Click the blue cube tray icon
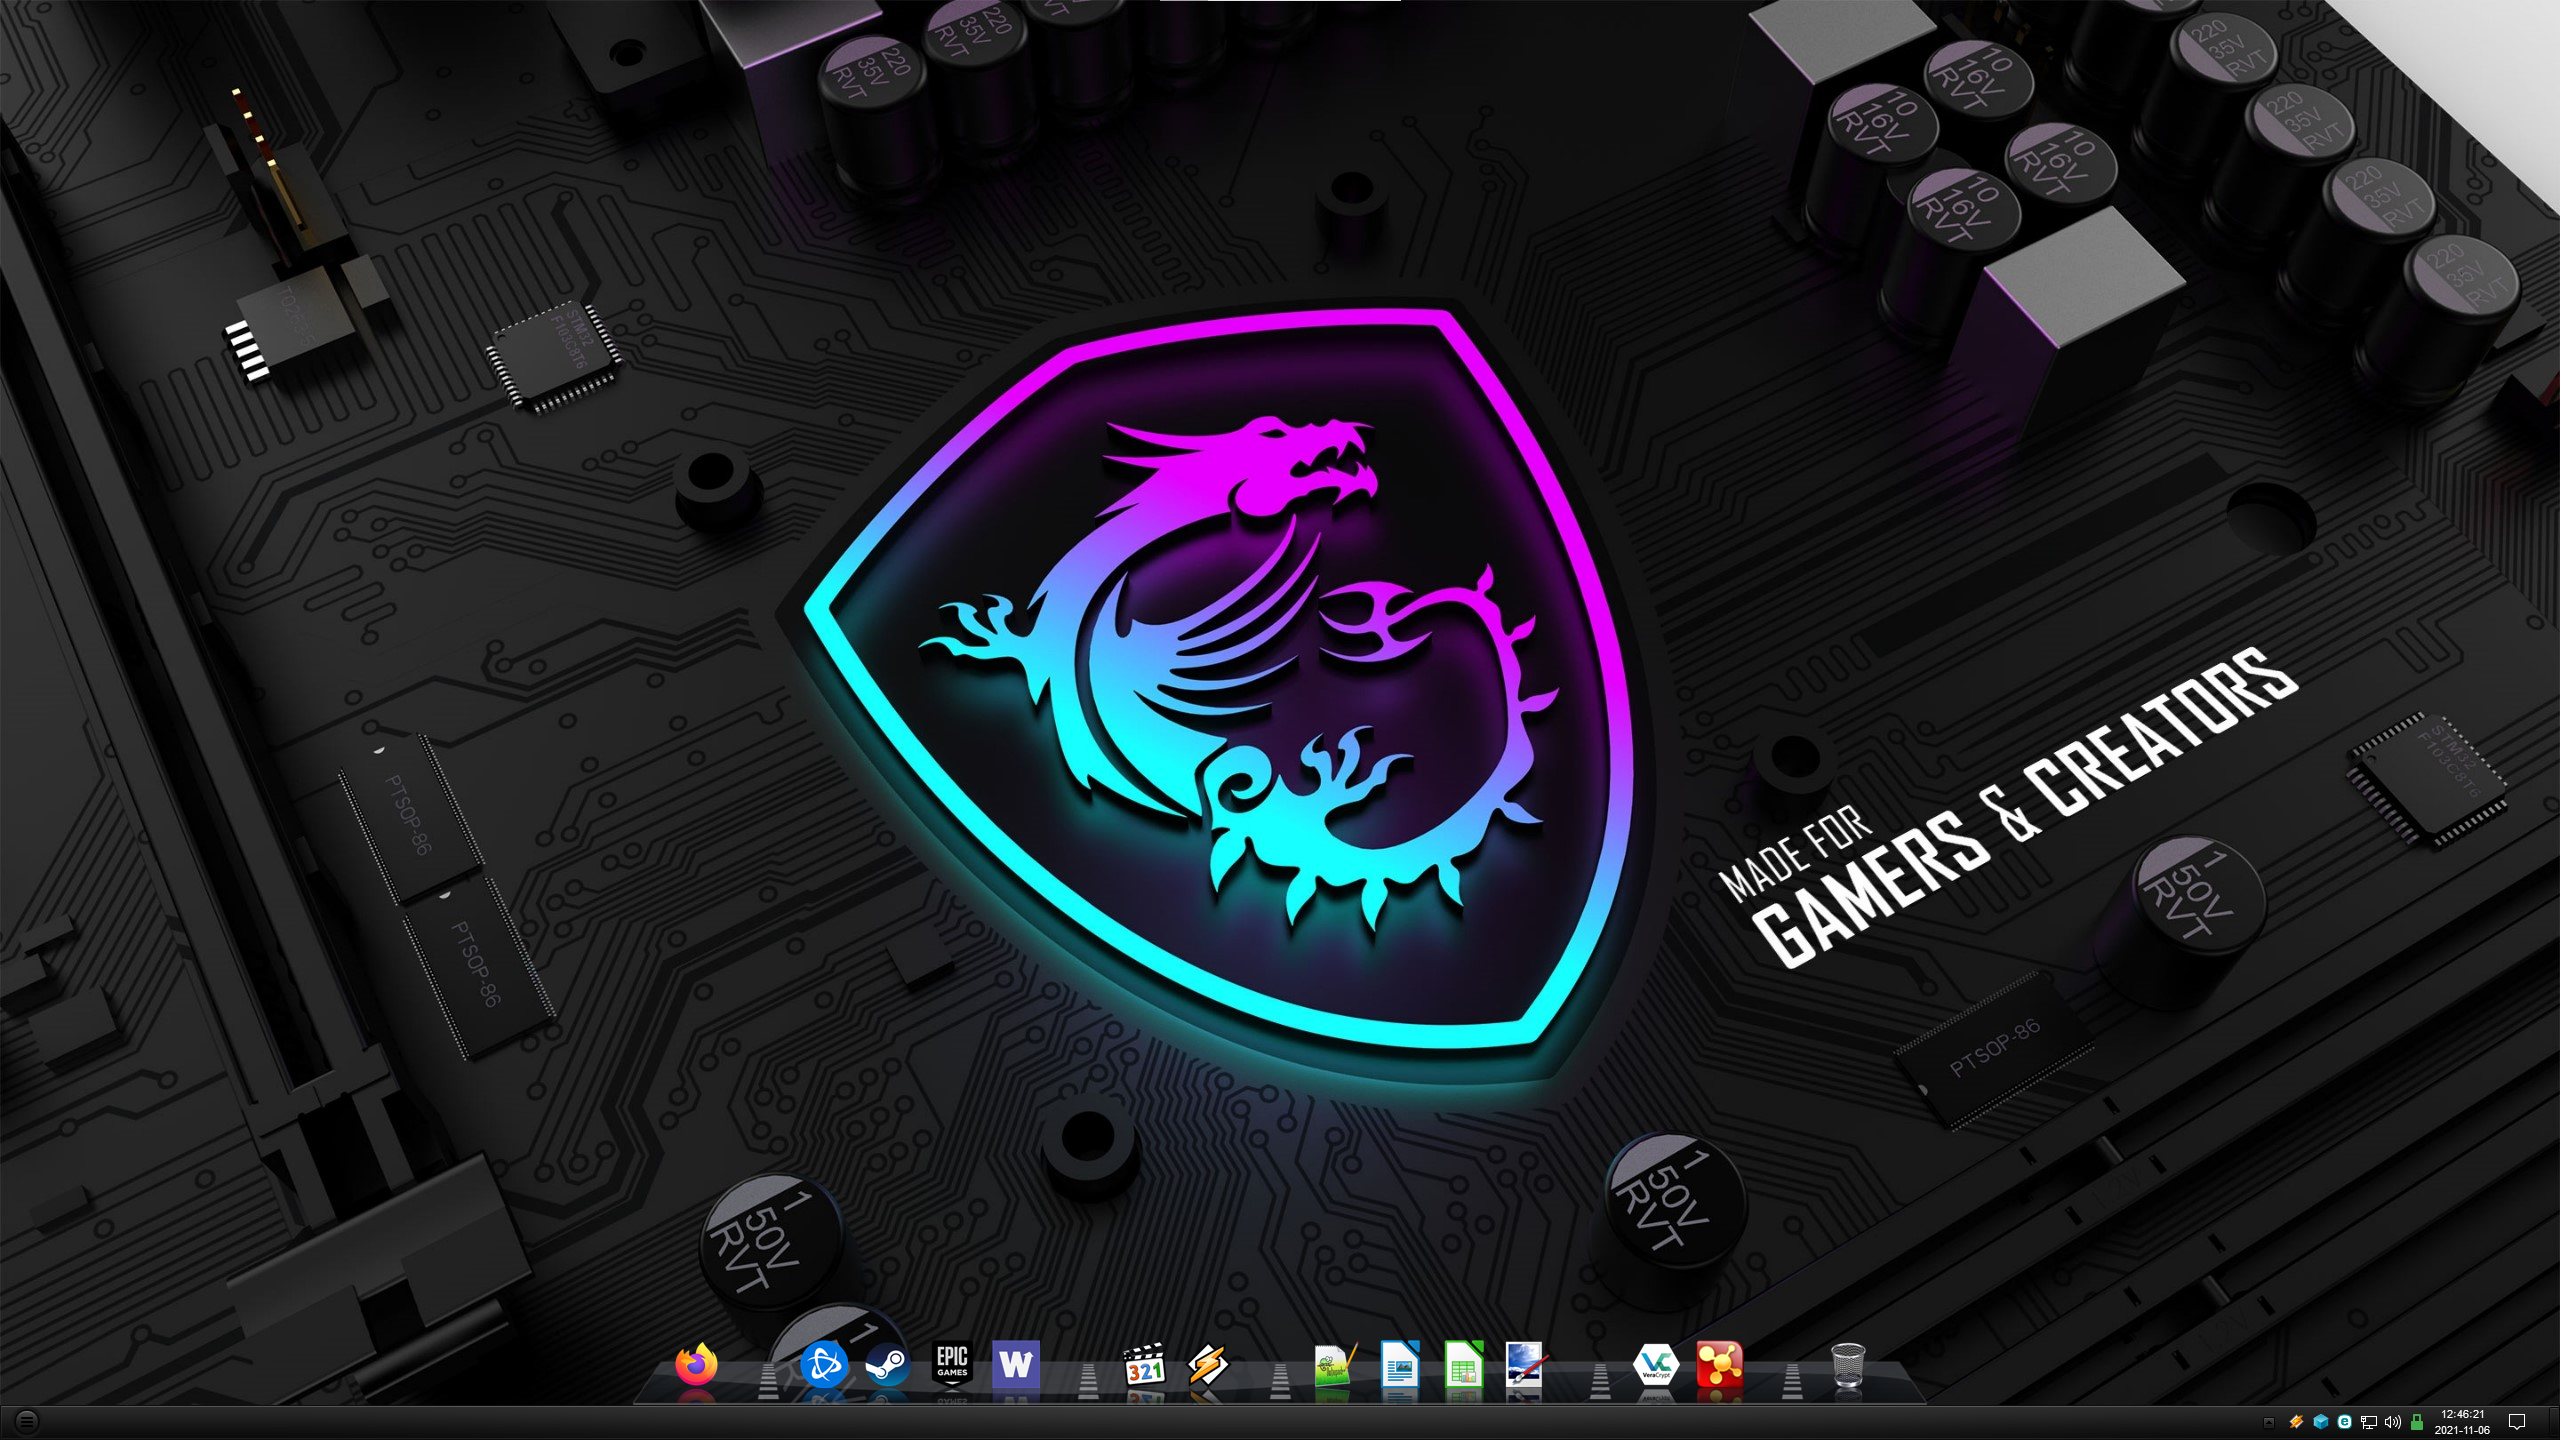 point(2320,1422)
